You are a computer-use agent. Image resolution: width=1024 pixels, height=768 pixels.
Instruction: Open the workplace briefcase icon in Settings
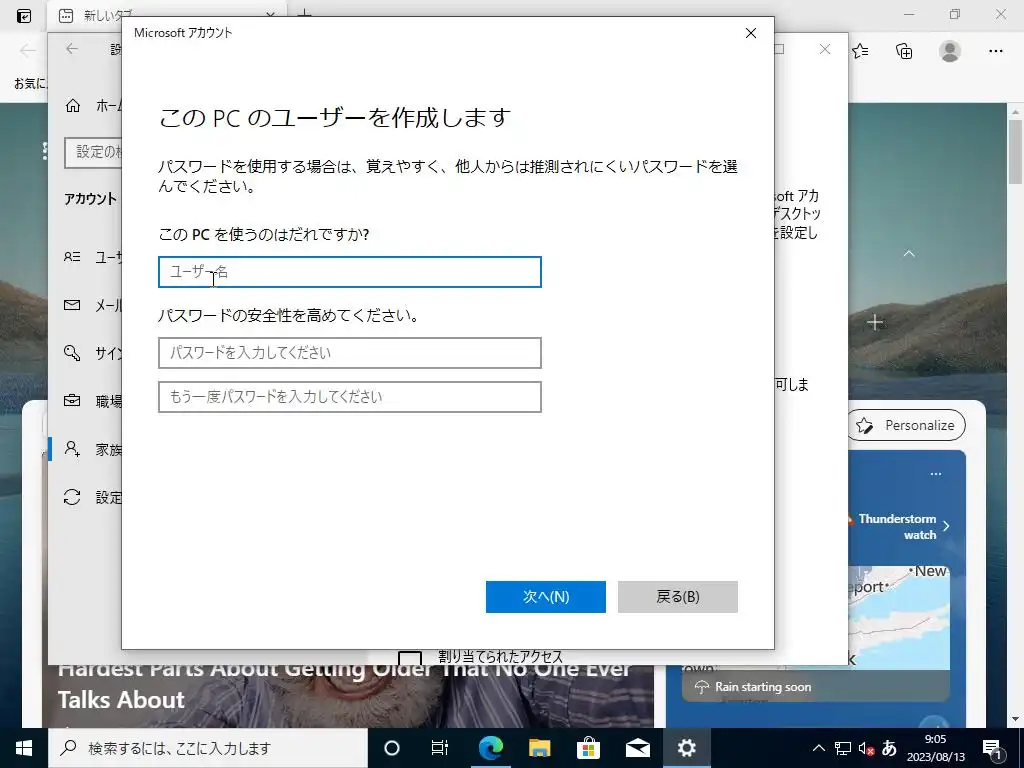72,400
